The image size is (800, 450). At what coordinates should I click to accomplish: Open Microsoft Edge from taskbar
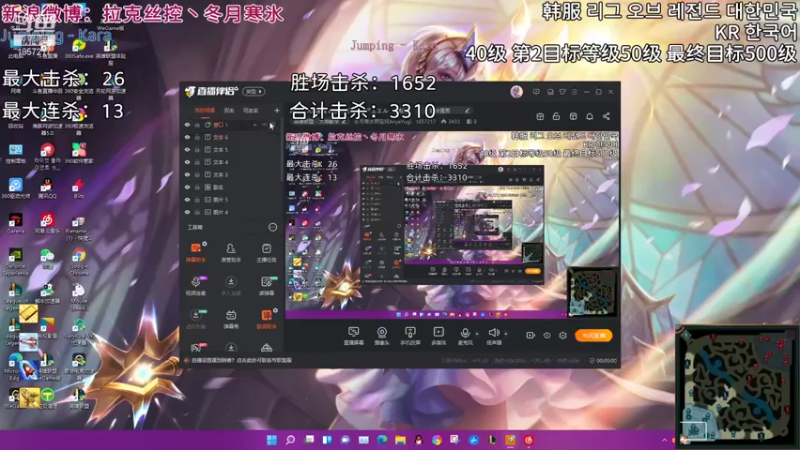pos(382,440)
